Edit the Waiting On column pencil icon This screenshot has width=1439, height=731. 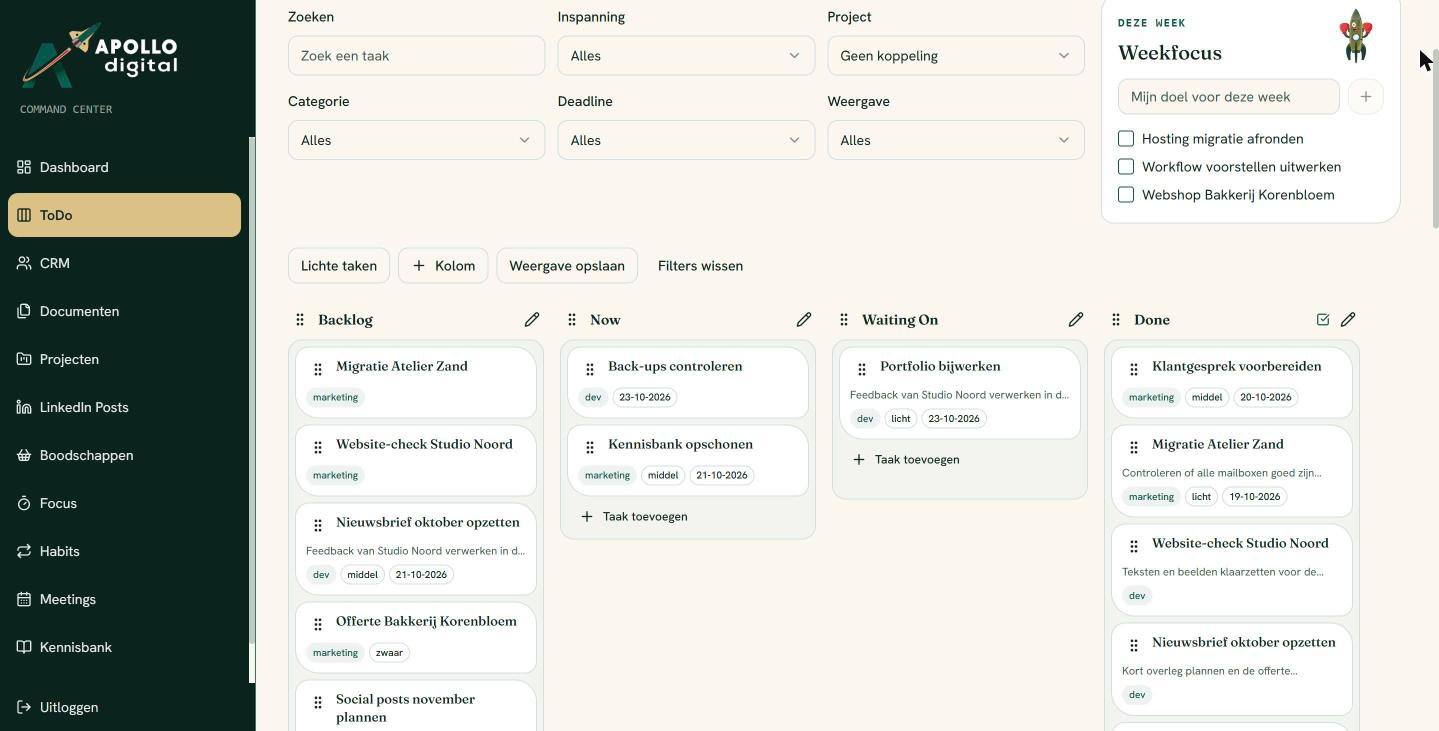(1076, 320)
